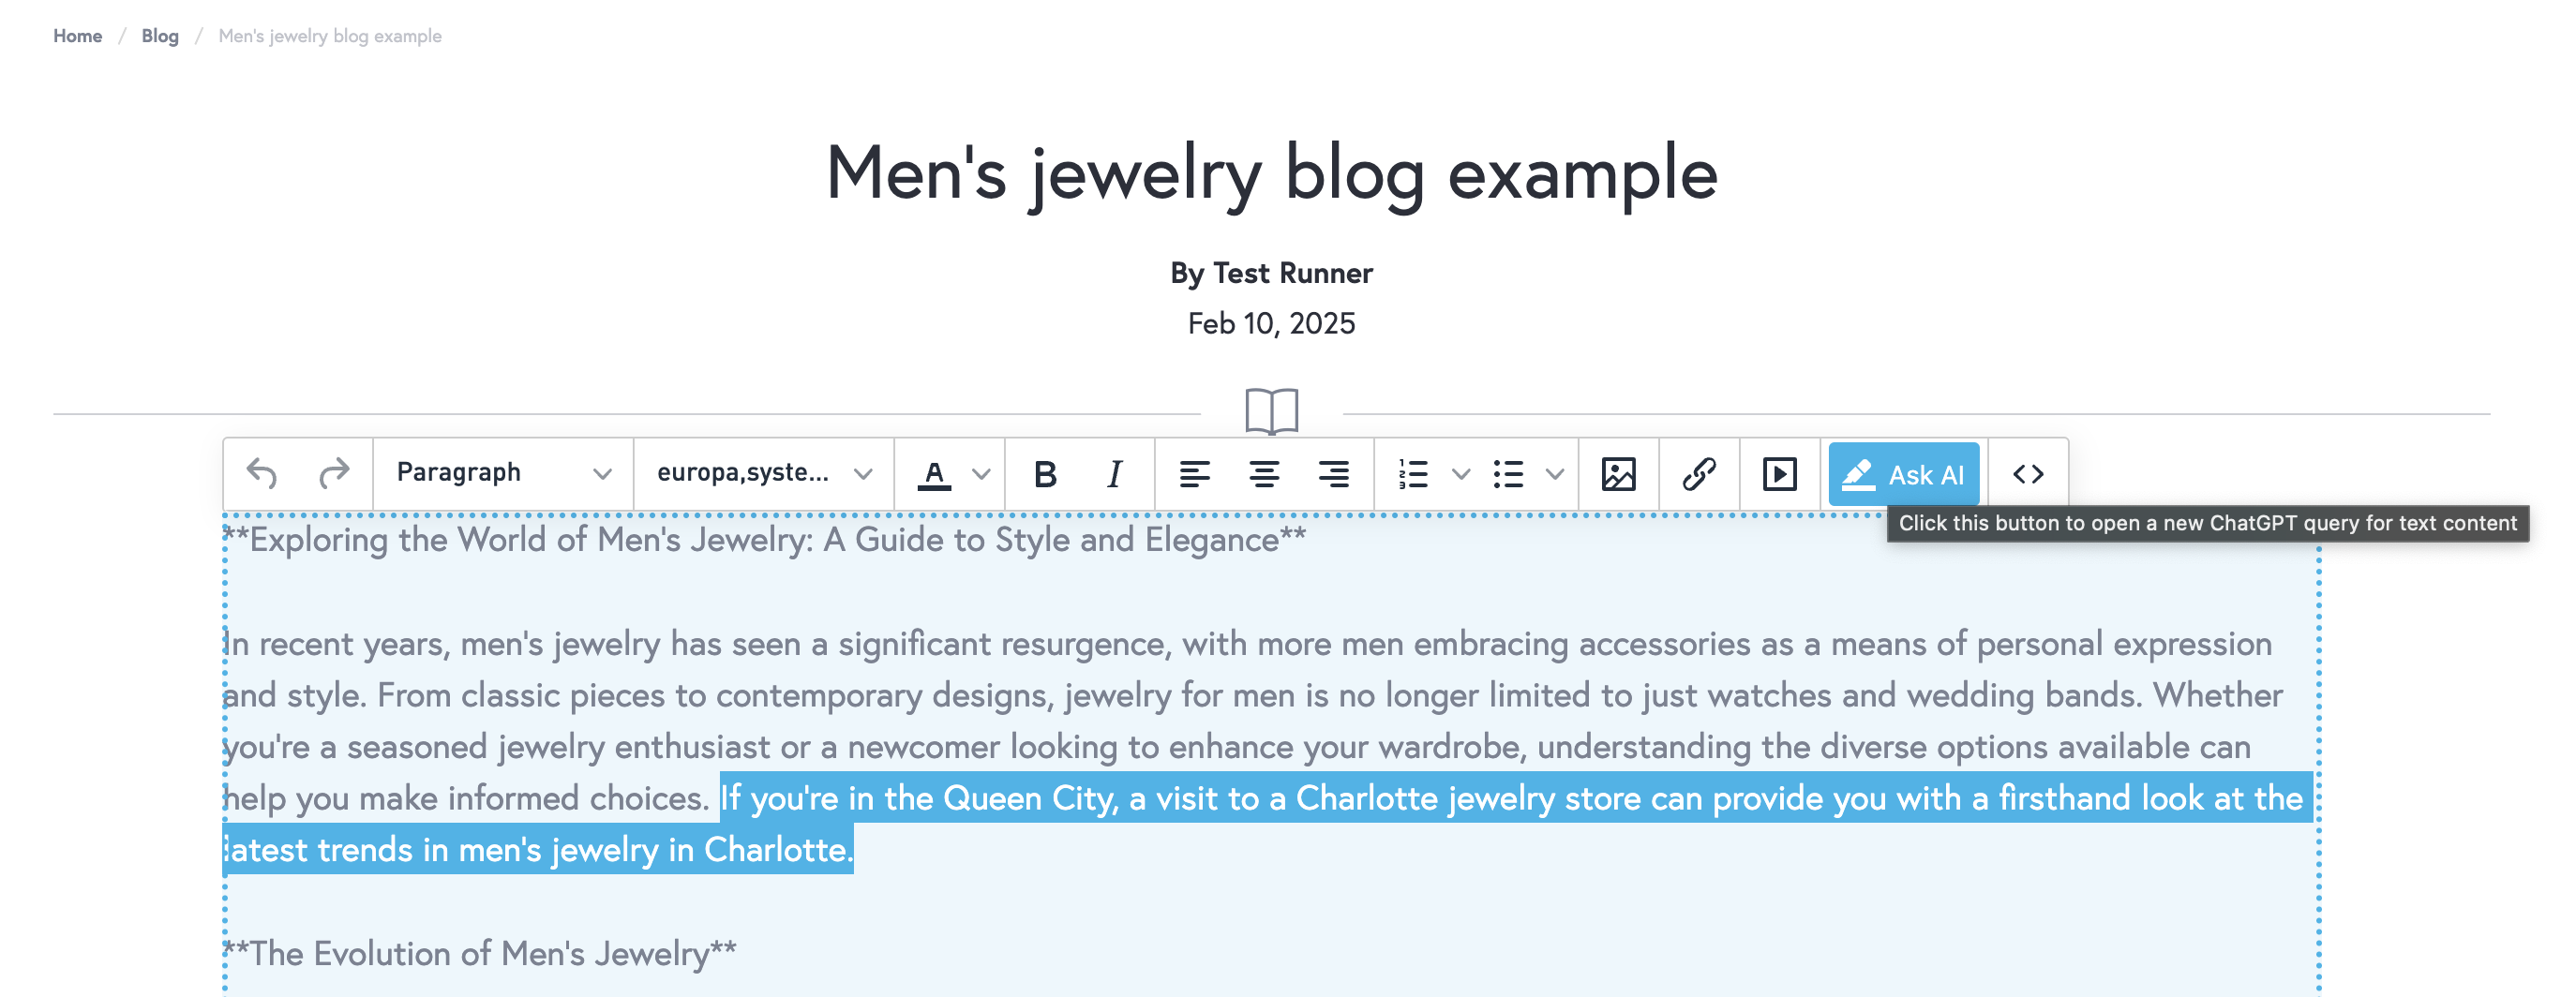Insert video using the media play icon
The image size is (2576, 997).
tap(1779, 474)
